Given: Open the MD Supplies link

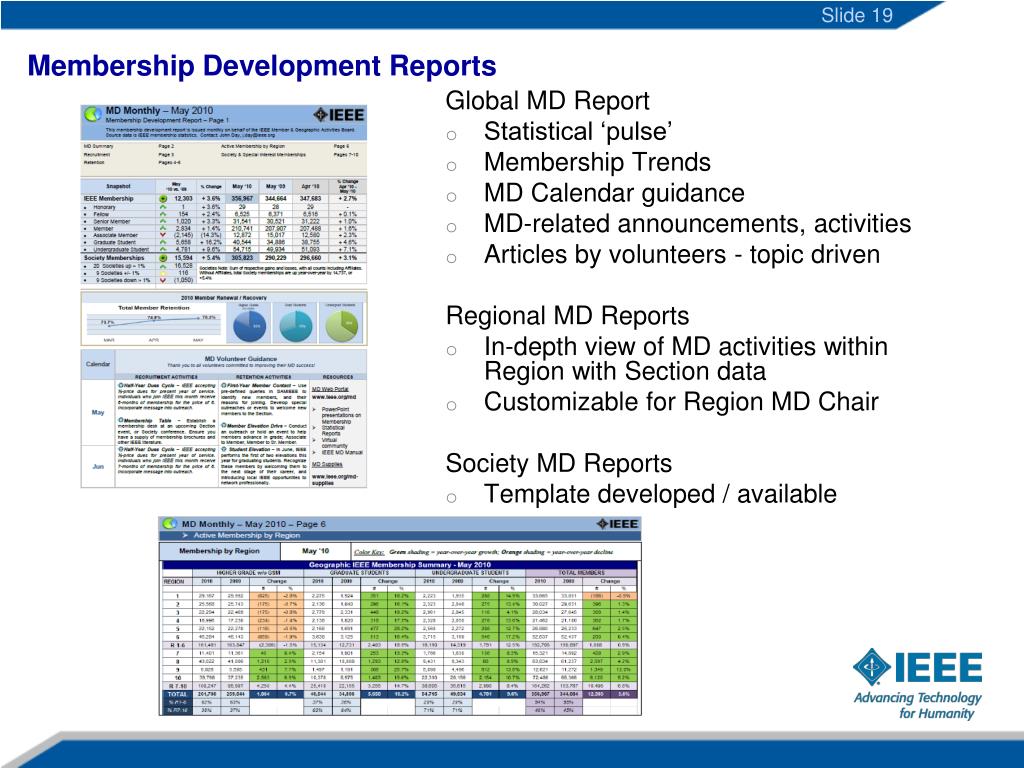Looking at the screenshot, I should [x=327, y=464].
